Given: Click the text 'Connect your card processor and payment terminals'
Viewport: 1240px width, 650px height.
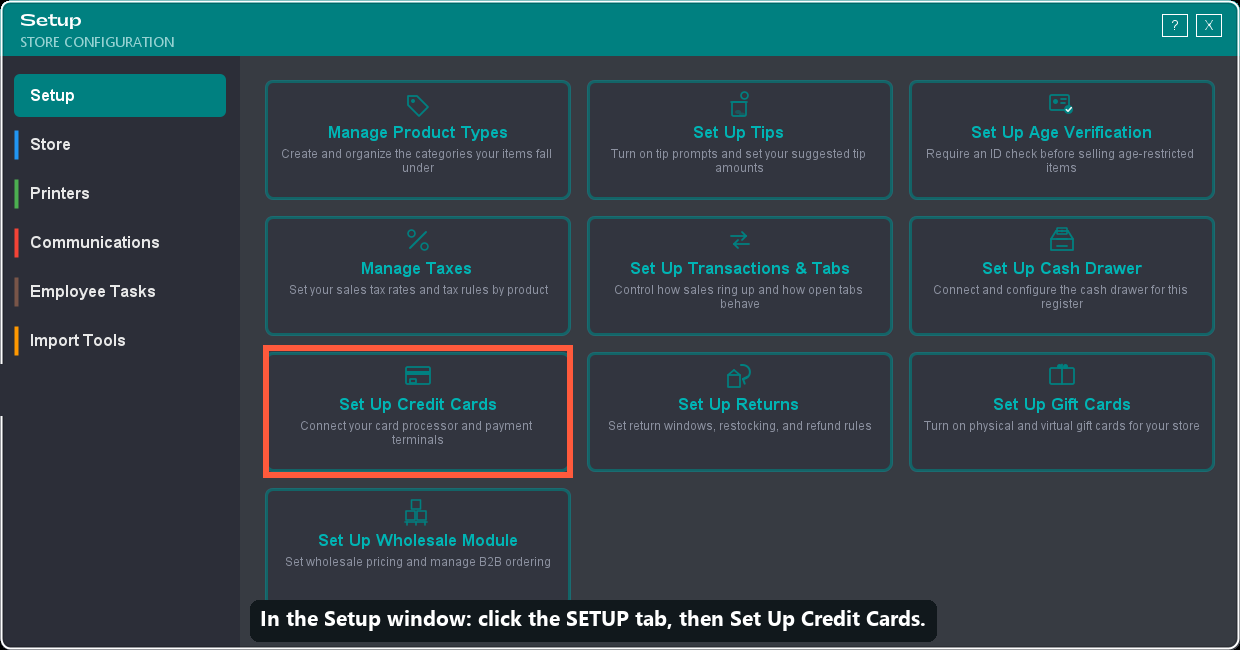Looking at the screenshot, I should pyautogui.click(x=417, y=433).
